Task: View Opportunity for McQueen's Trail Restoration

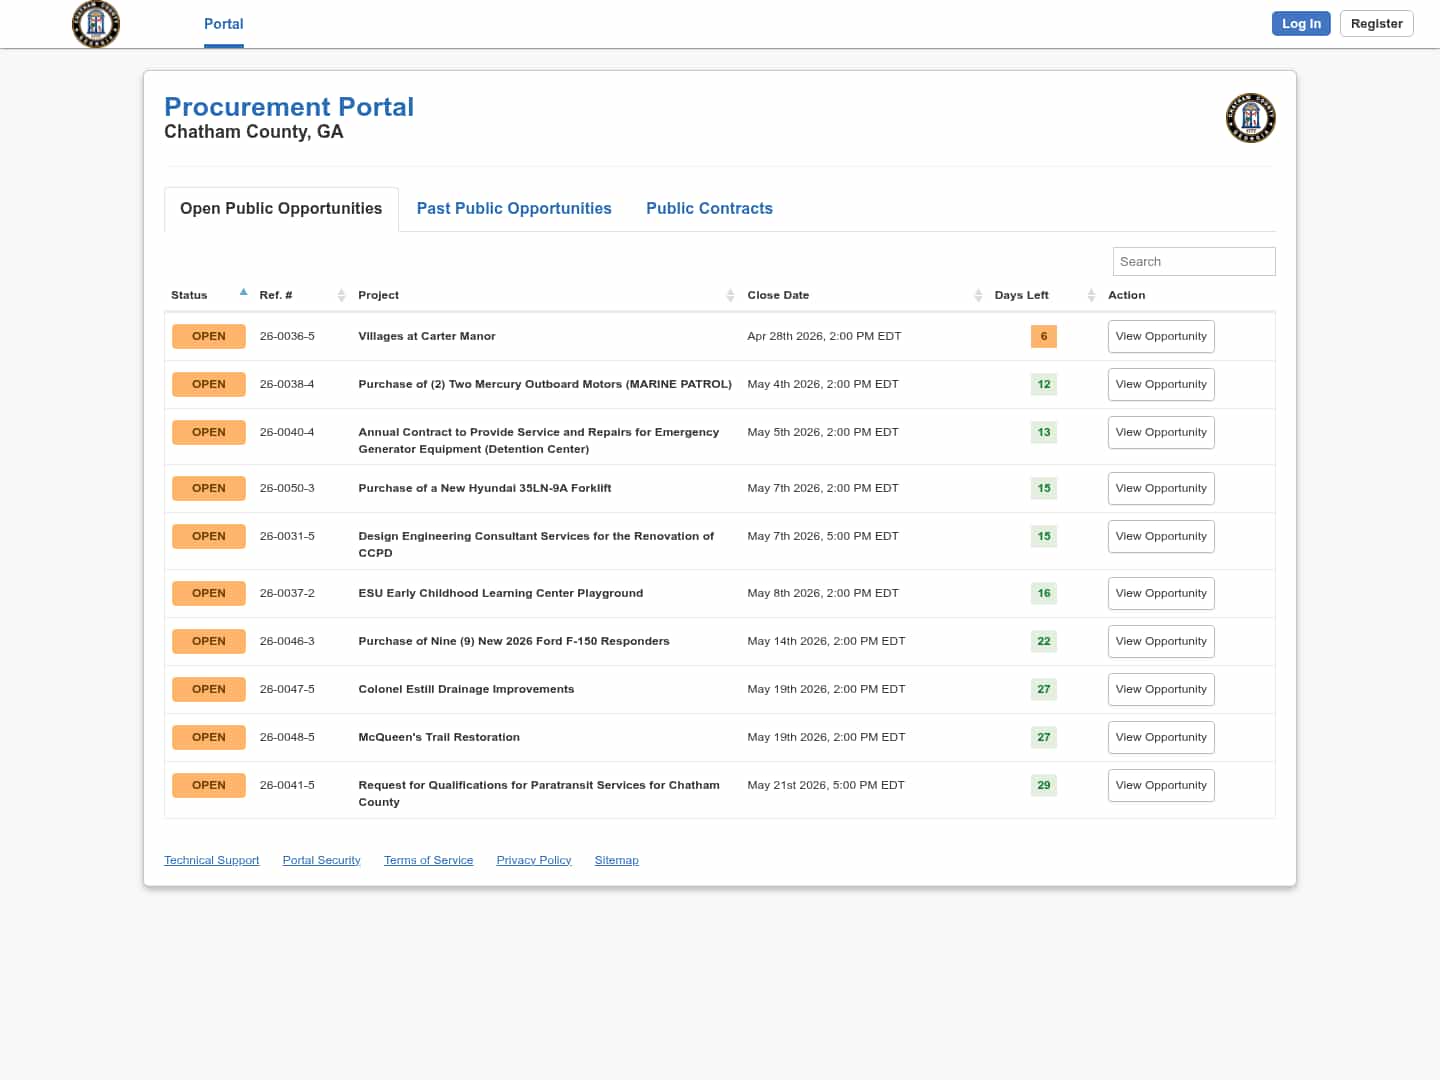Action: [1160, 738]
